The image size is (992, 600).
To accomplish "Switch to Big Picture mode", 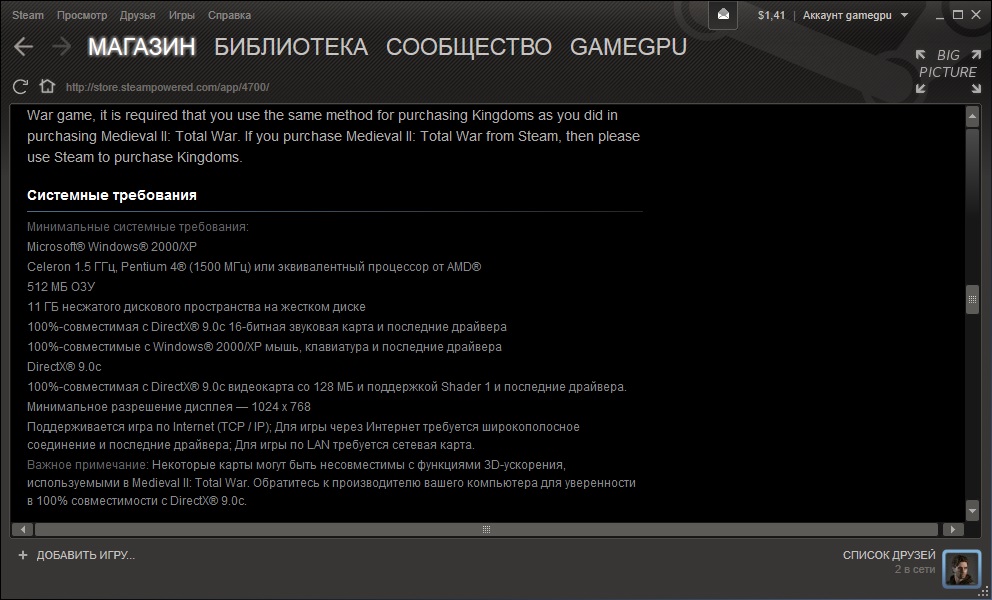I will point(948,72).
